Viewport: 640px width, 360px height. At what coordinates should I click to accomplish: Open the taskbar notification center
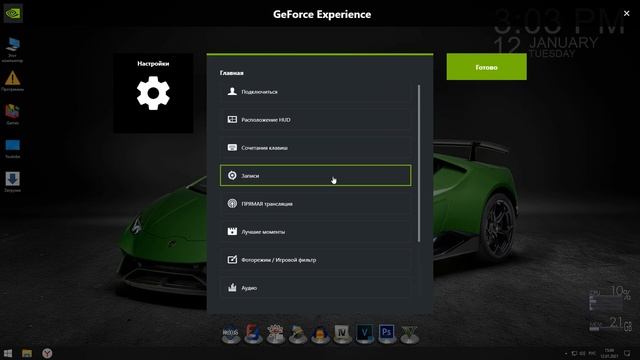627,353
